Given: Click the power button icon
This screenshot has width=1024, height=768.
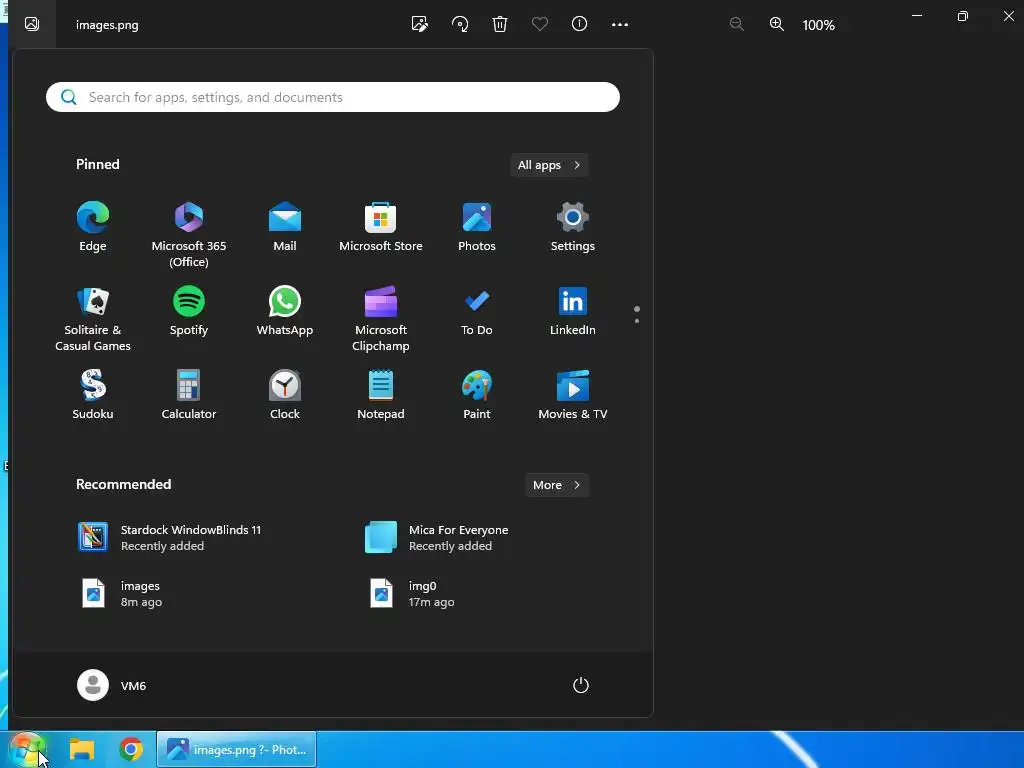Looking at the screenshot, I should [x=581, y=685].
